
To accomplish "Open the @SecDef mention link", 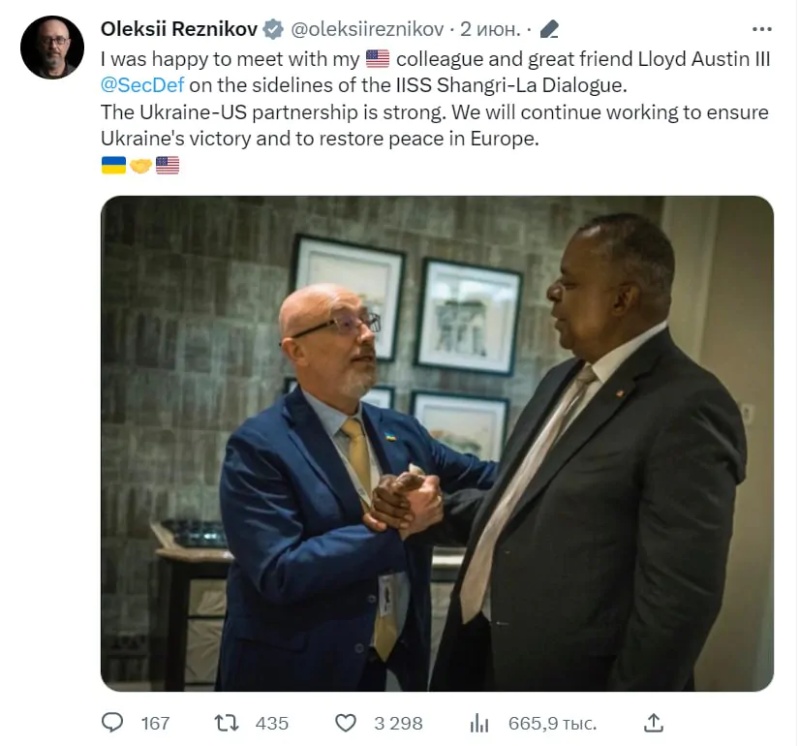I will pyautogui.click(x=142, y=85).
